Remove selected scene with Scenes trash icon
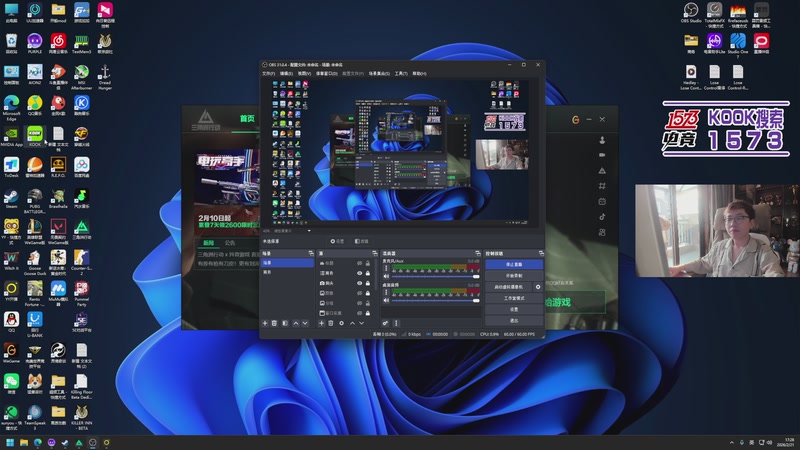Screen dimensions: 800x450 274,323
